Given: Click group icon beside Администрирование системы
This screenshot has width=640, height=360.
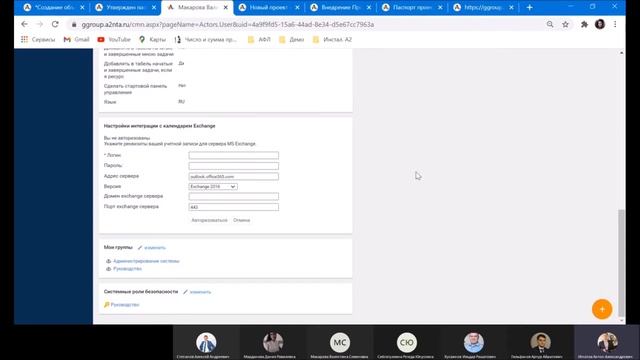Looking at the screenshot, I should pyautogui.click(x=109, y=261).
